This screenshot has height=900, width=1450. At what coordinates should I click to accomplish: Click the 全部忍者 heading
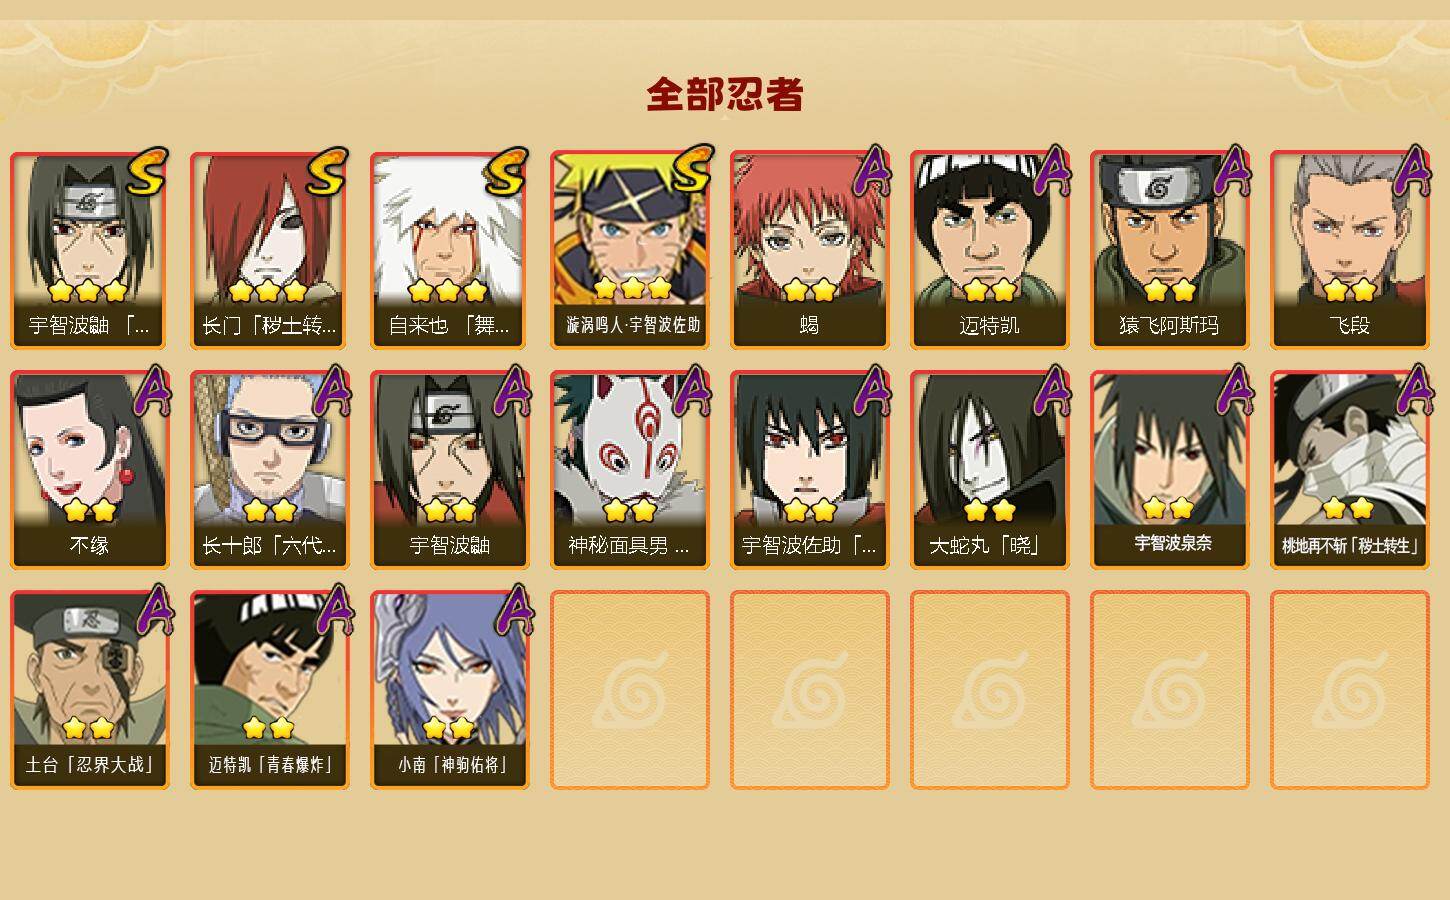click(725, 94)
